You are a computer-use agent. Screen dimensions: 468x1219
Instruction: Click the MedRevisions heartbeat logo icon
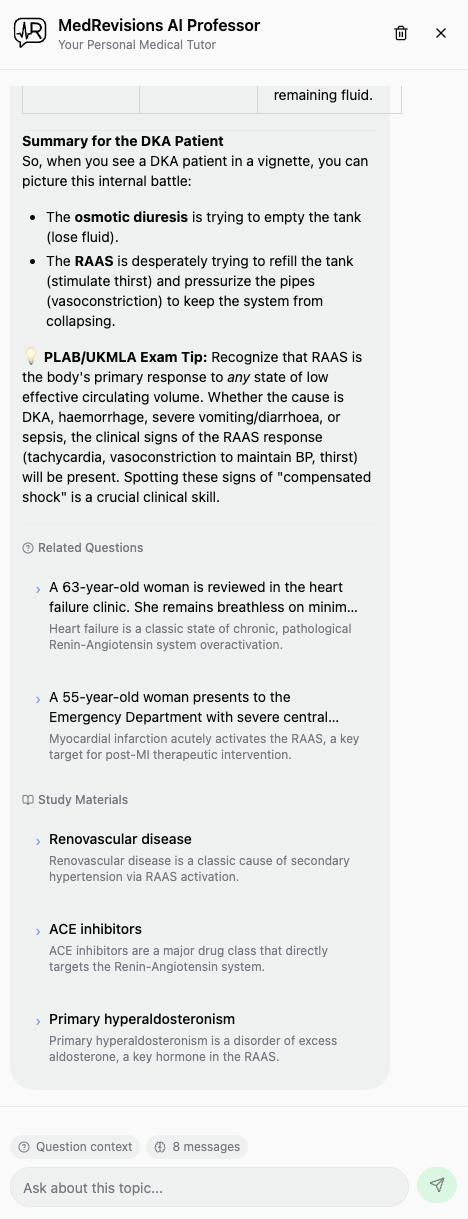(30, 33)
